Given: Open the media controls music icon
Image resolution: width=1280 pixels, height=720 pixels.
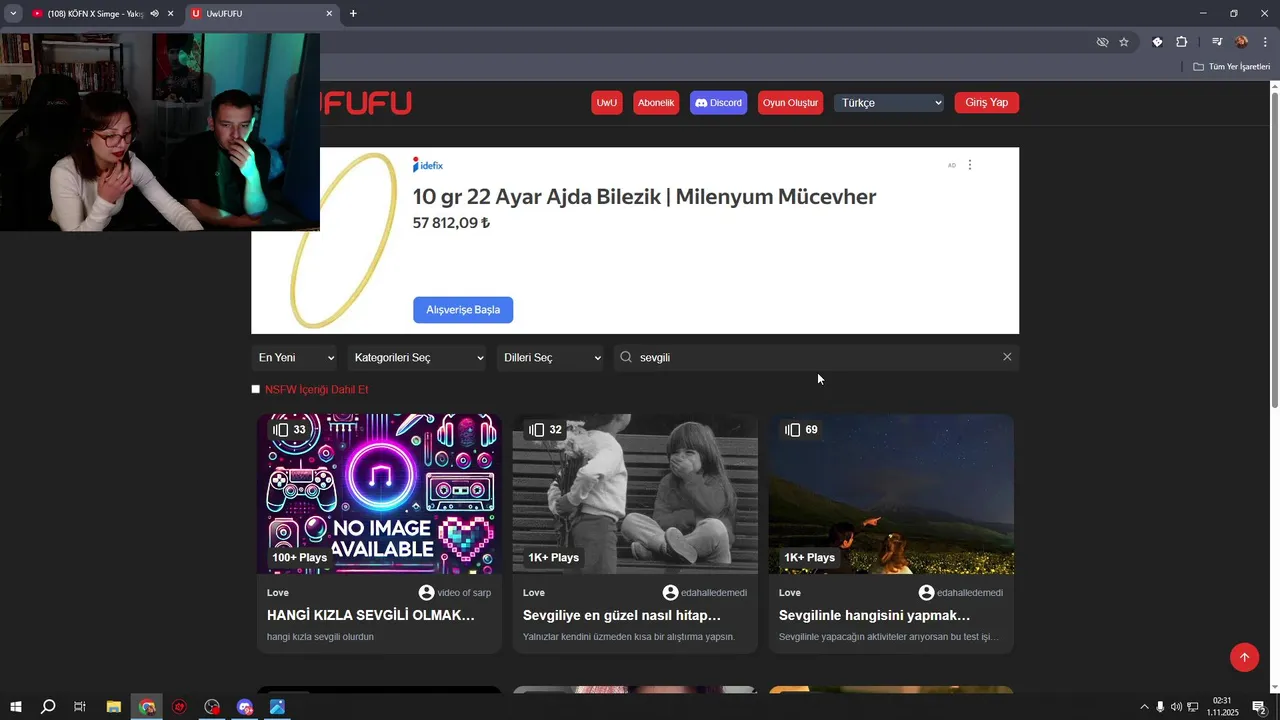Looking at the screenshot, I should click(x=1217, y=42).
